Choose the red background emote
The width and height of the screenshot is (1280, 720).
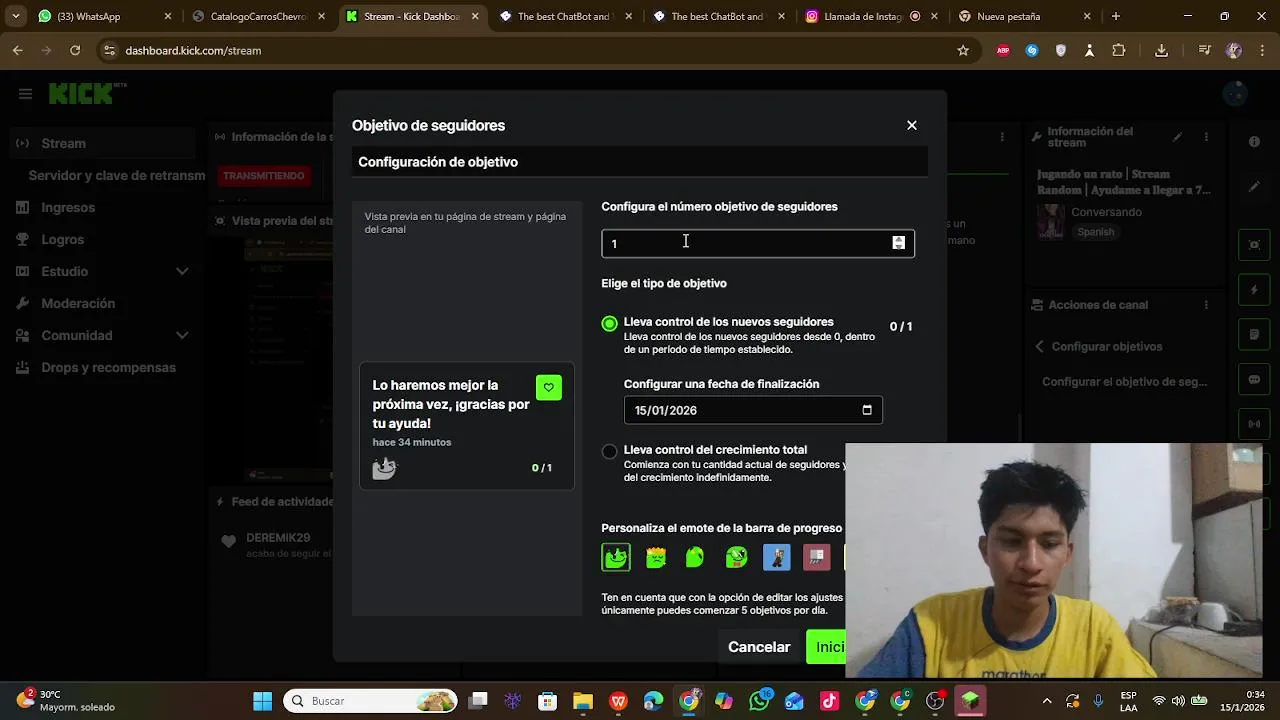point(817,557)
